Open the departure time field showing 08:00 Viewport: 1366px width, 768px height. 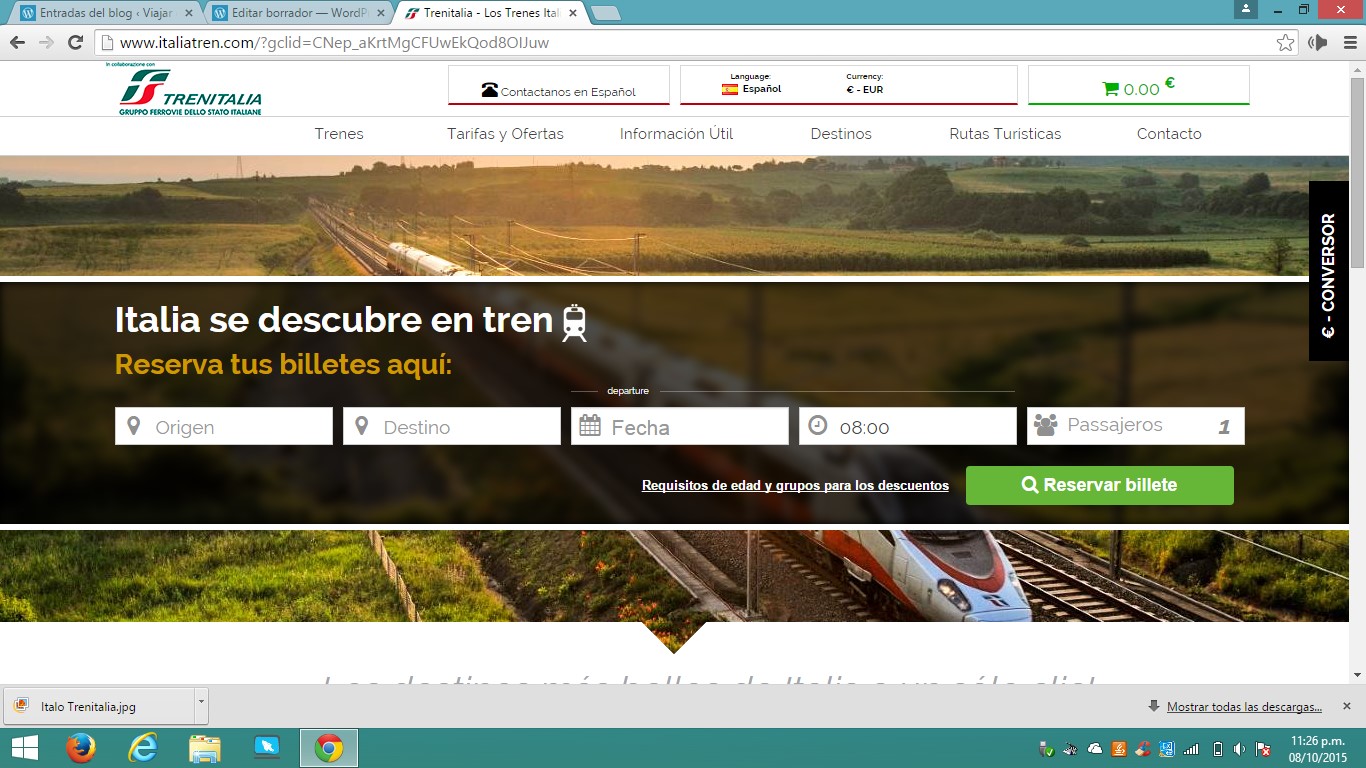pos(907,427)
